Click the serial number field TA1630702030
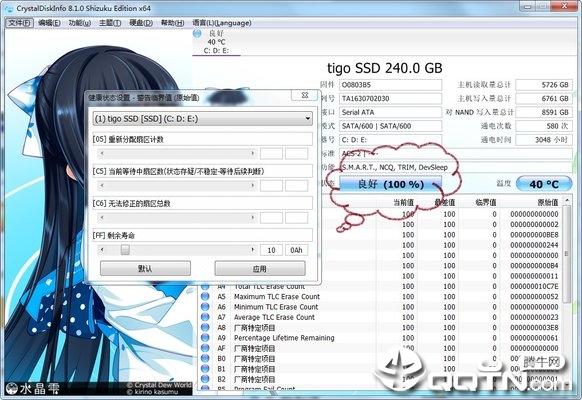Image resolution: width=582 pixels, height=400 pixels. pos(390,99)
